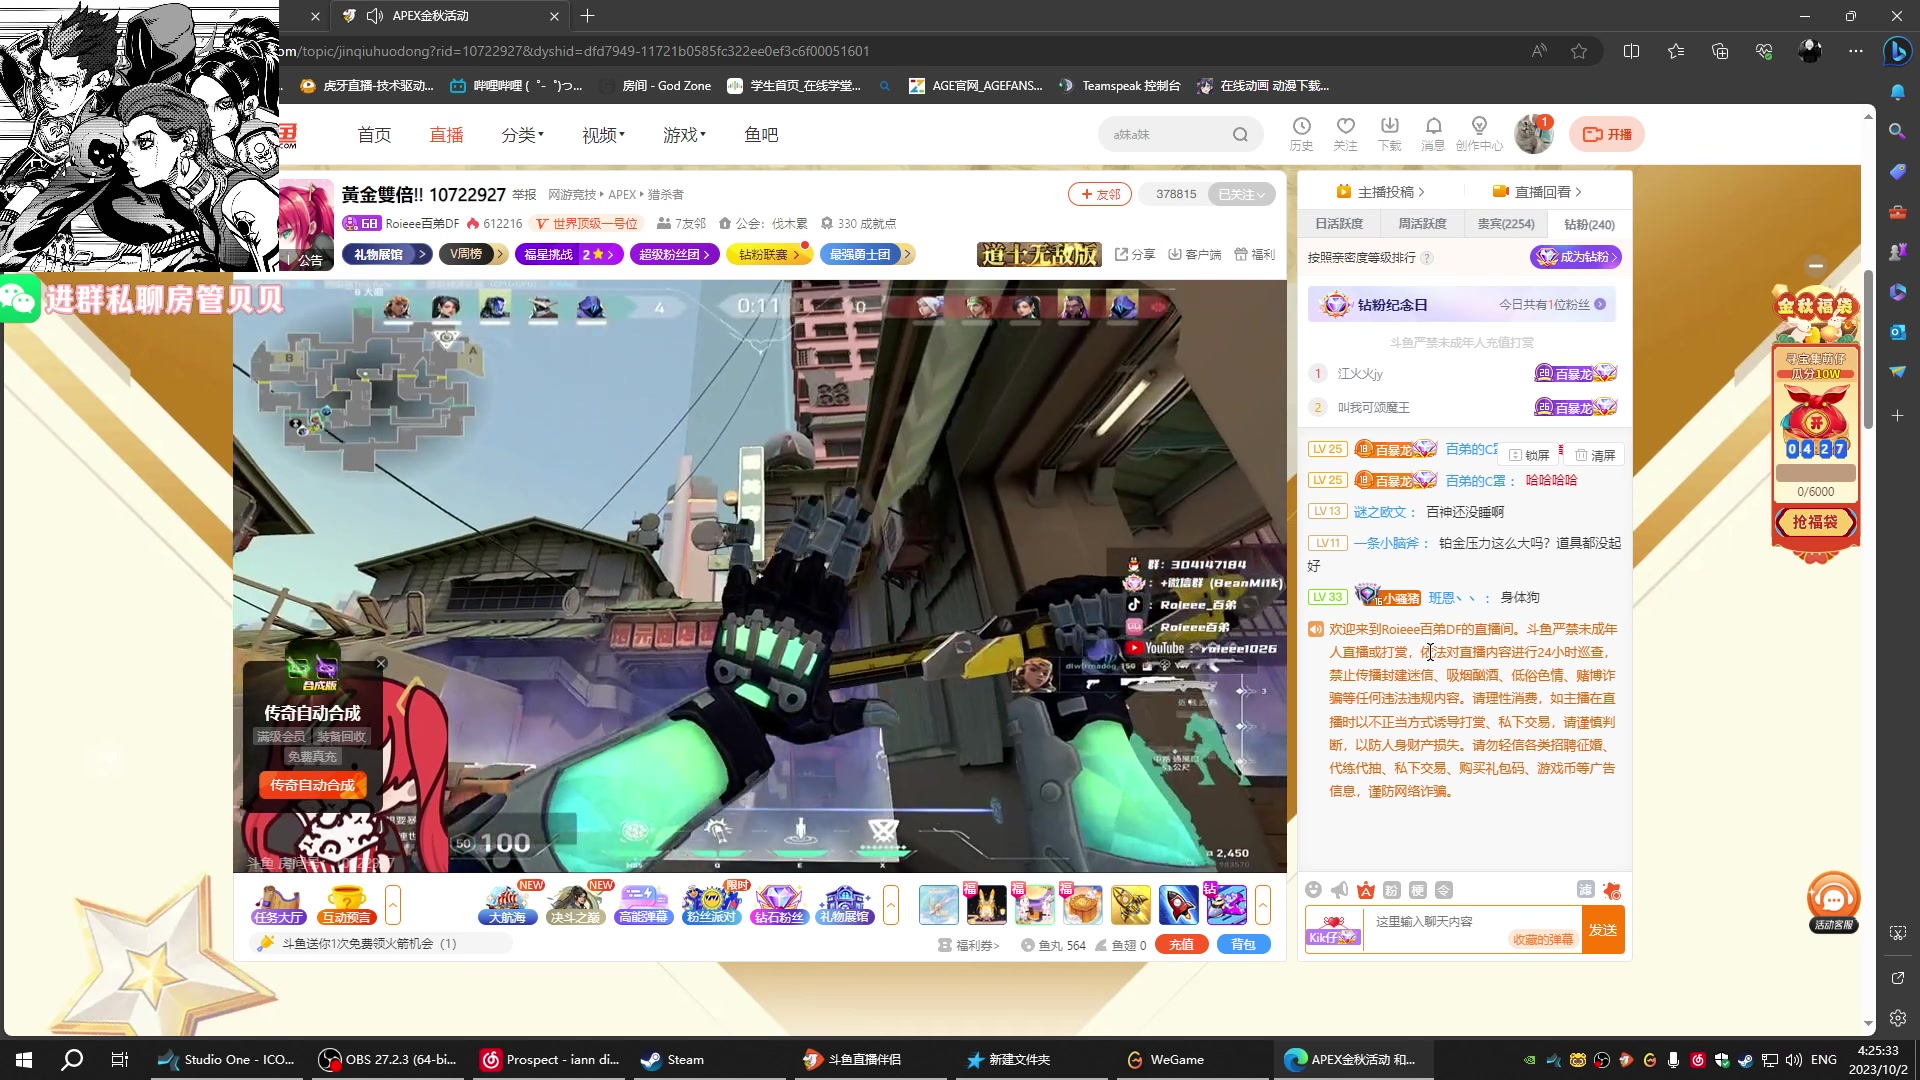Open 高能弹幕 icon
The image size is (1920, 1080).
click(643, 905)
